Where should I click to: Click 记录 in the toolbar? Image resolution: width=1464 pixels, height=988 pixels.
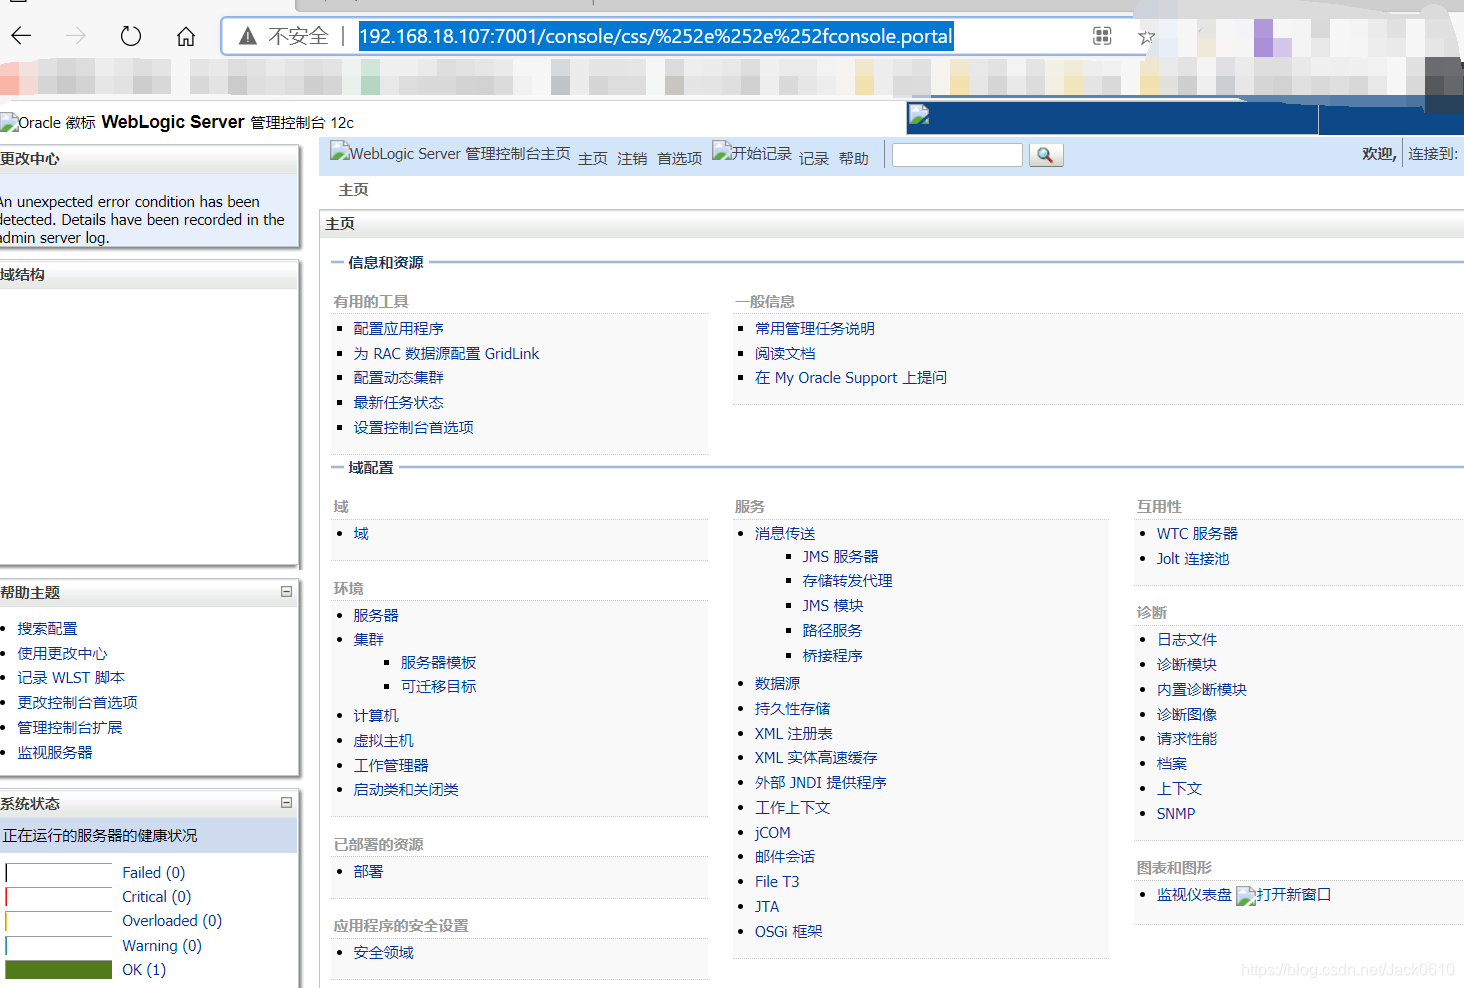(814, 158)
